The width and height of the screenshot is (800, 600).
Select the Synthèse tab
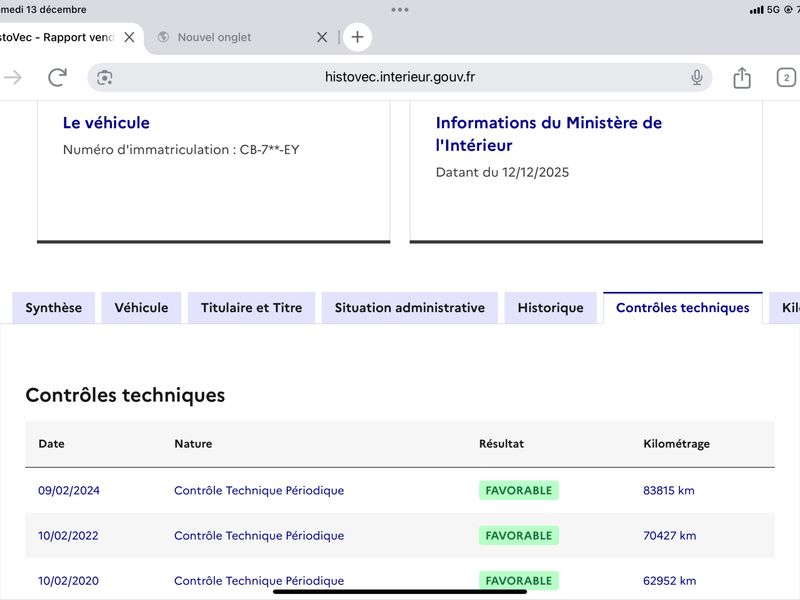54,308
